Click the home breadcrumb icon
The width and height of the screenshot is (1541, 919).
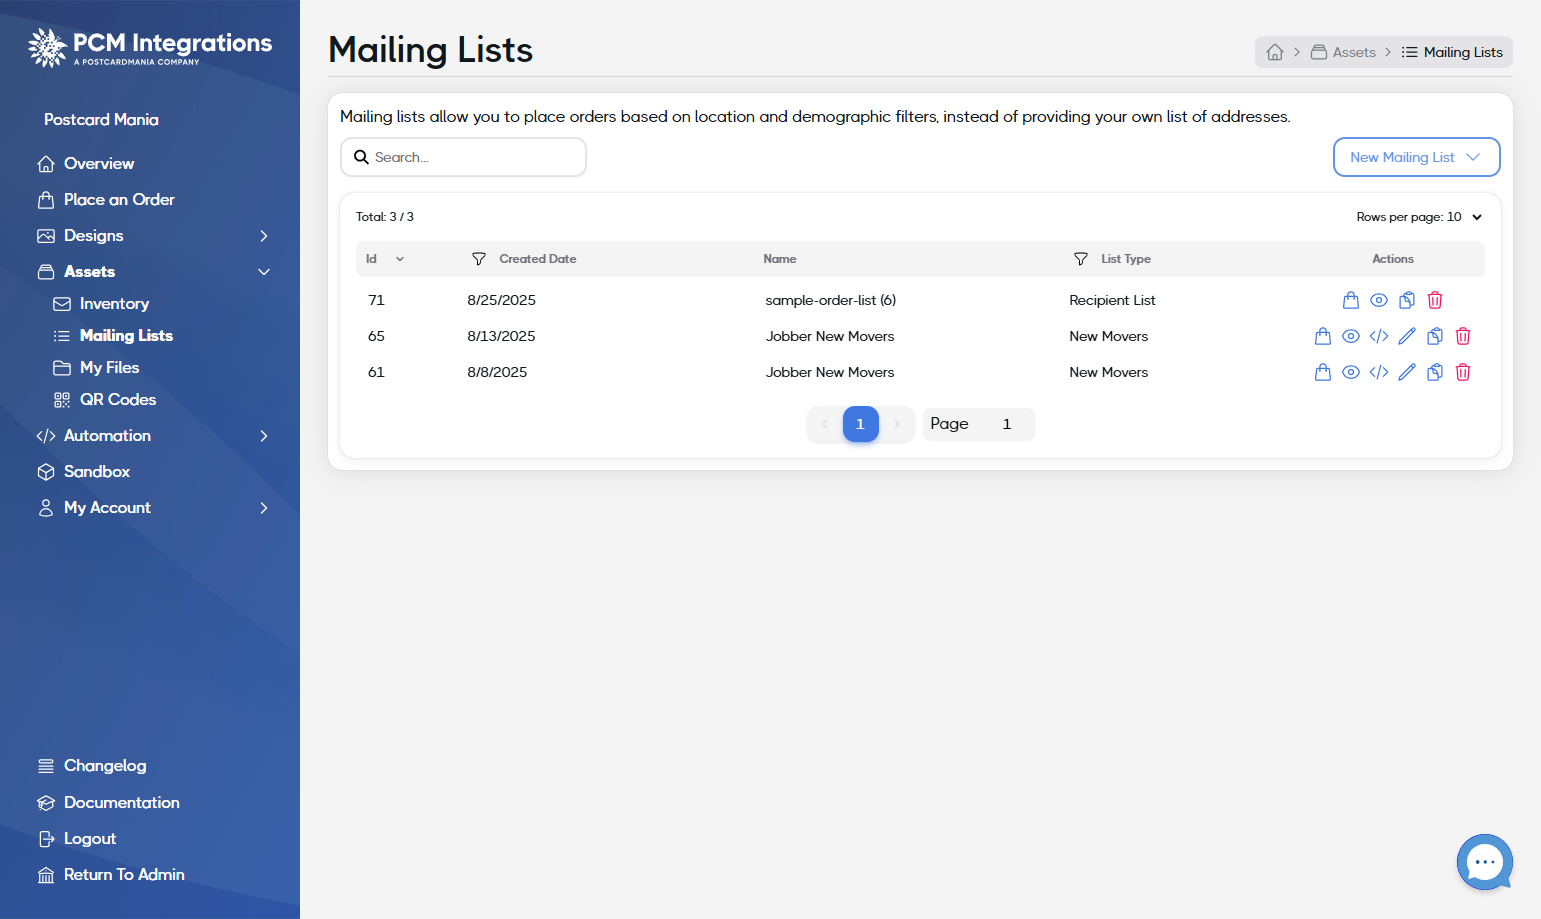(1275, 52)
